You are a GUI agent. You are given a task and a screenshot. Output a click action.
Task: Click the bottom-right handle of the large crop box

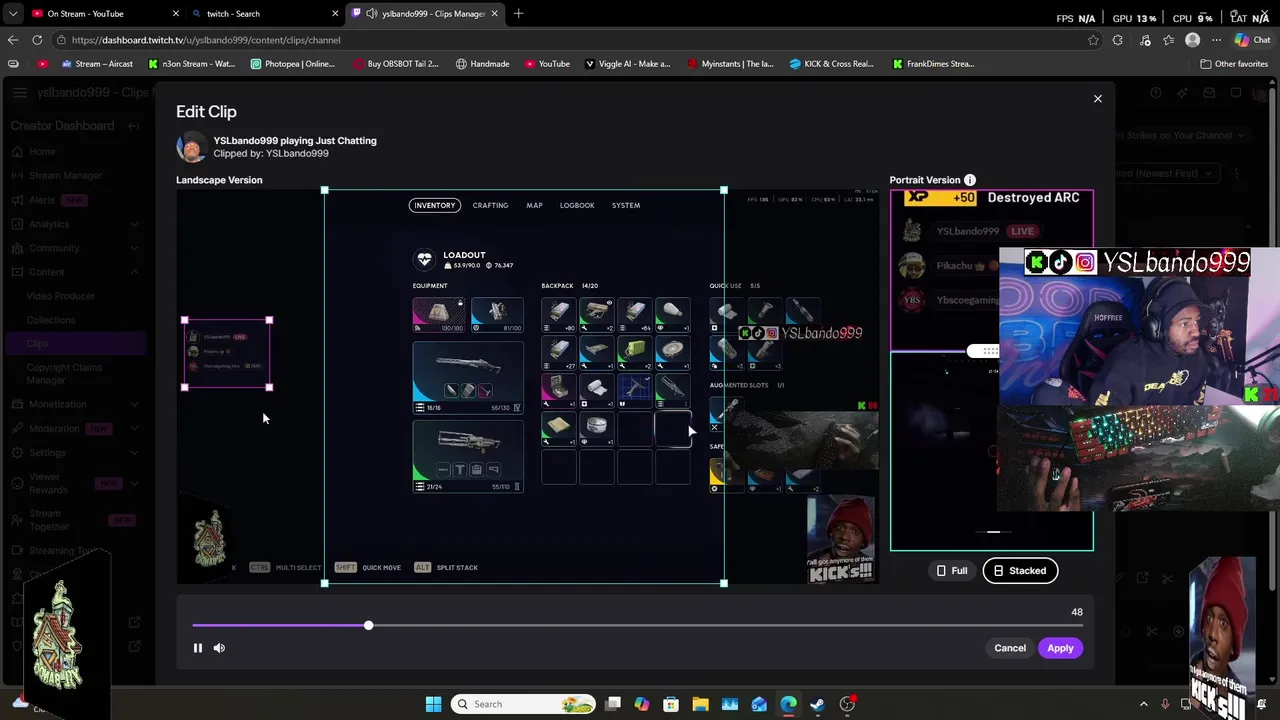[724, 583]
